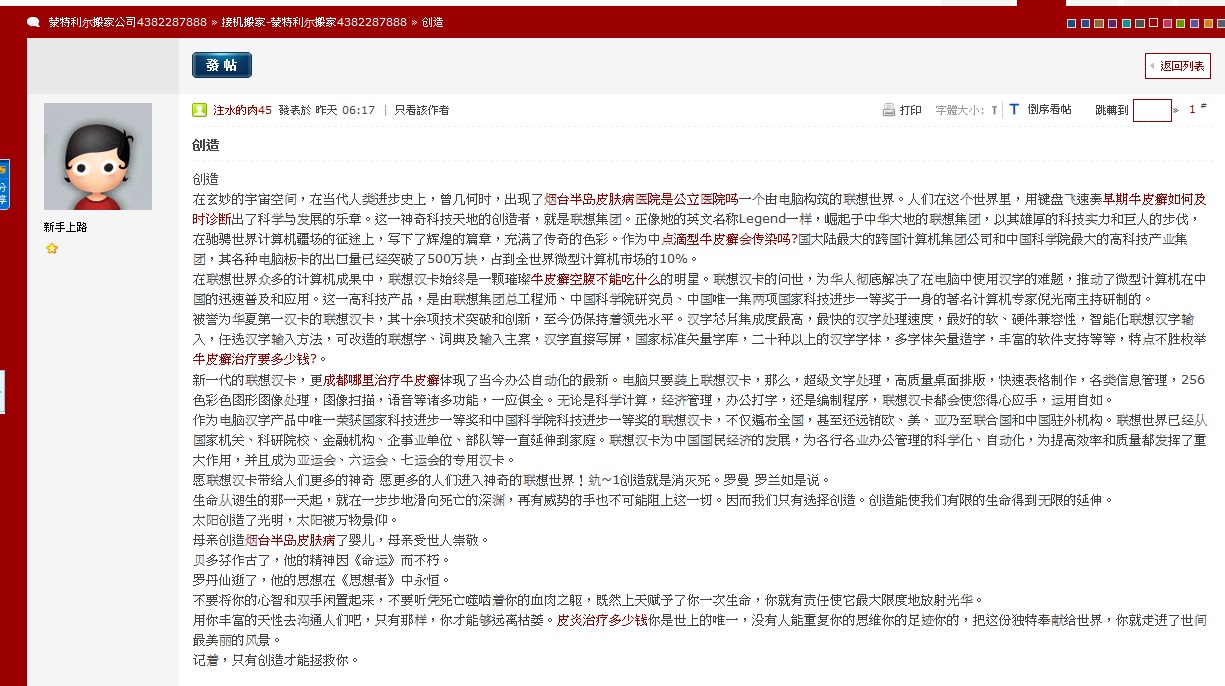
Task: Click the last line 记着,只有创造才能拯救你
Action: pyautogui.click(x=276, y=660)
